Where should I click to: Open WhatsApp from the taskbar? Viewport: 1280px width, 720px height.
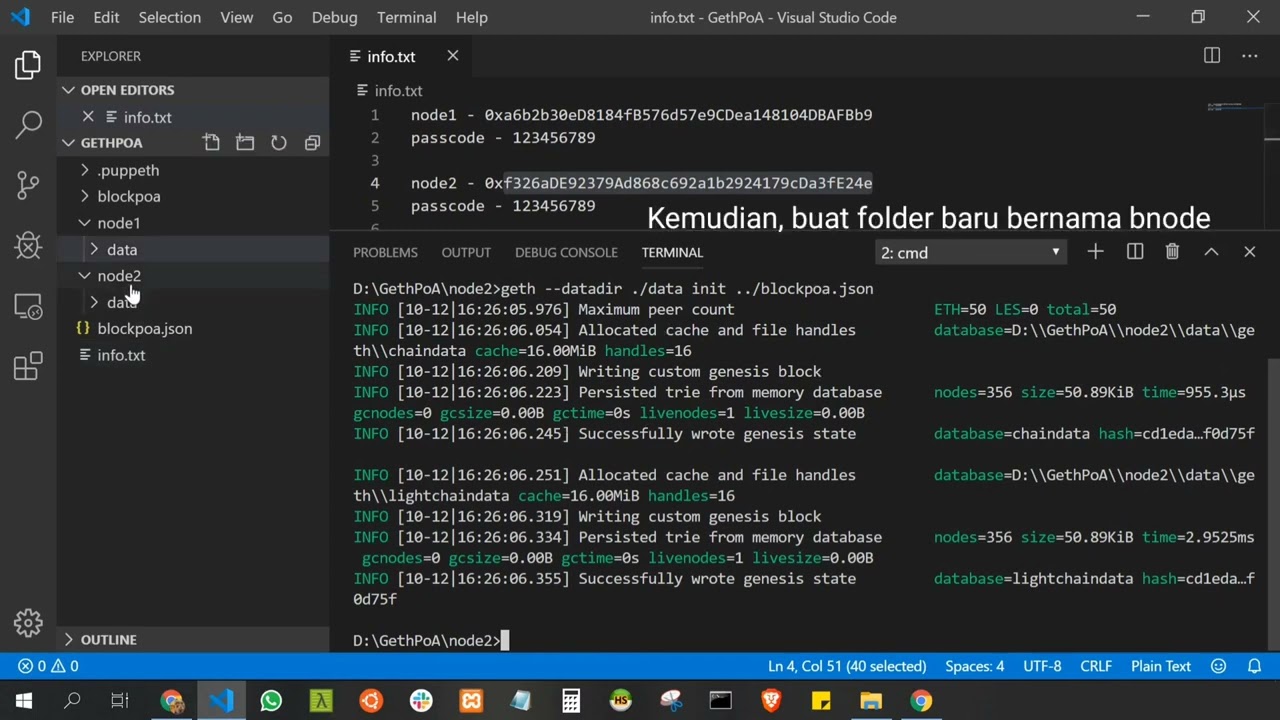click(x=271, y=701)
